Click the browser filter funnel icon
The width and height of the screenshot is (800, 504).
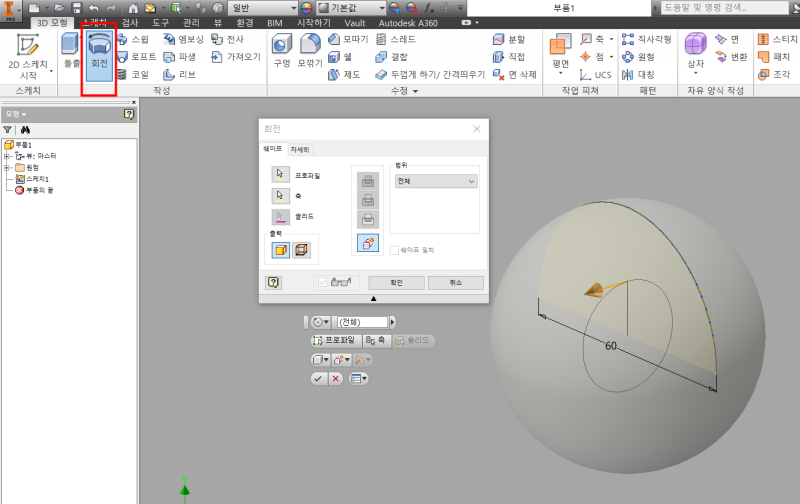pyautogui.click(x=8, y=130)
